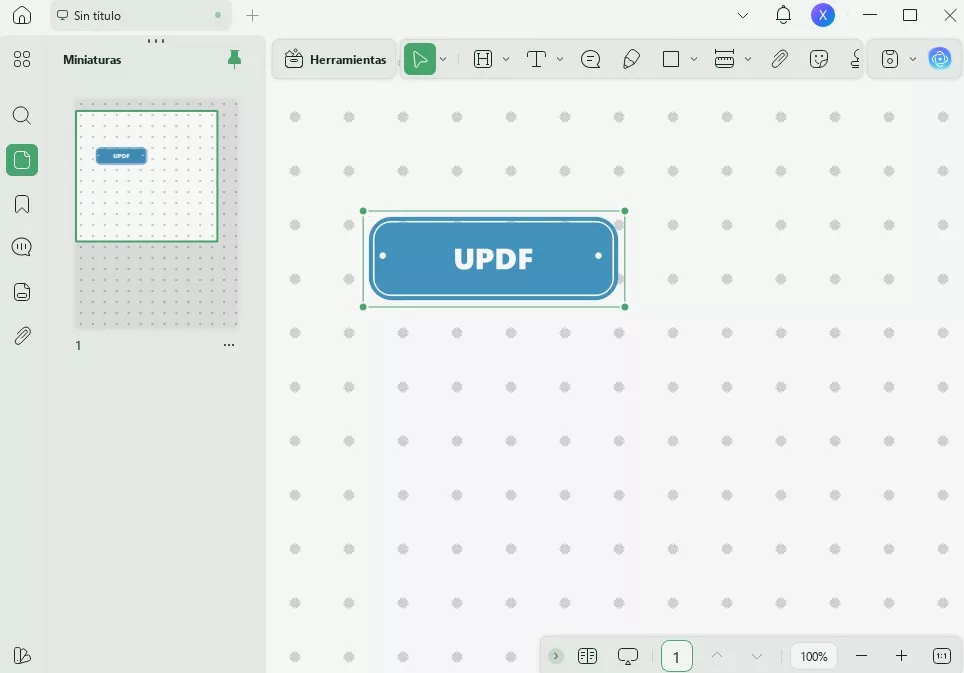Go to next page down arrow
Viewport: 964px width, 673px height.
(757, 656)
